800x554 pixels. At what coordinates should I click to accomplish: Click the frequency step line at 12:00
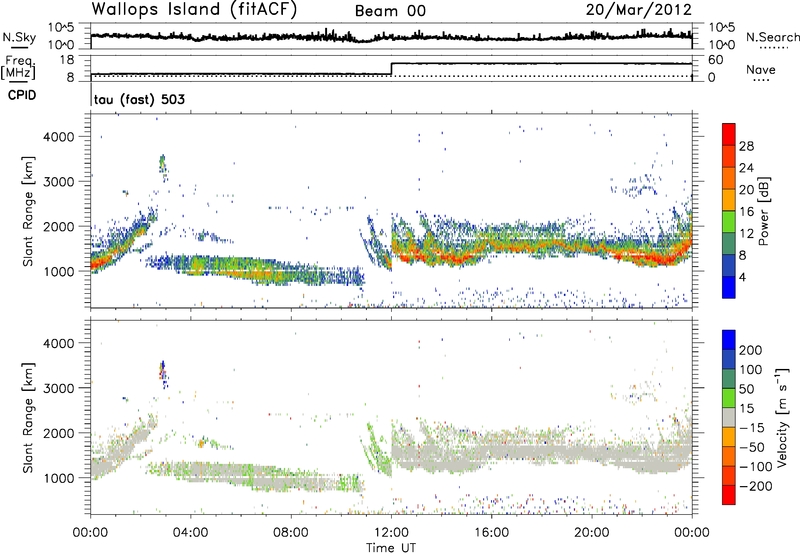[391, 69]
